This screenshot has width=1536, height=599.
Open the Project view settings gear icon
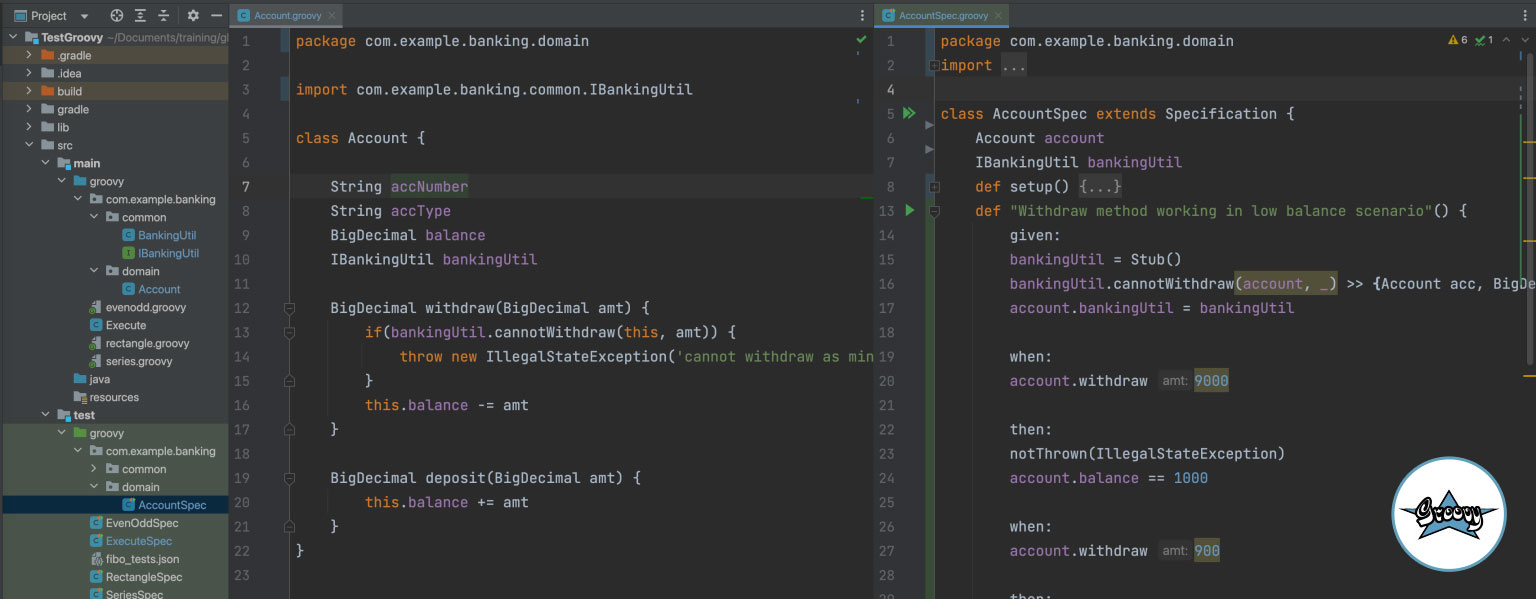(x=193, y=15)
